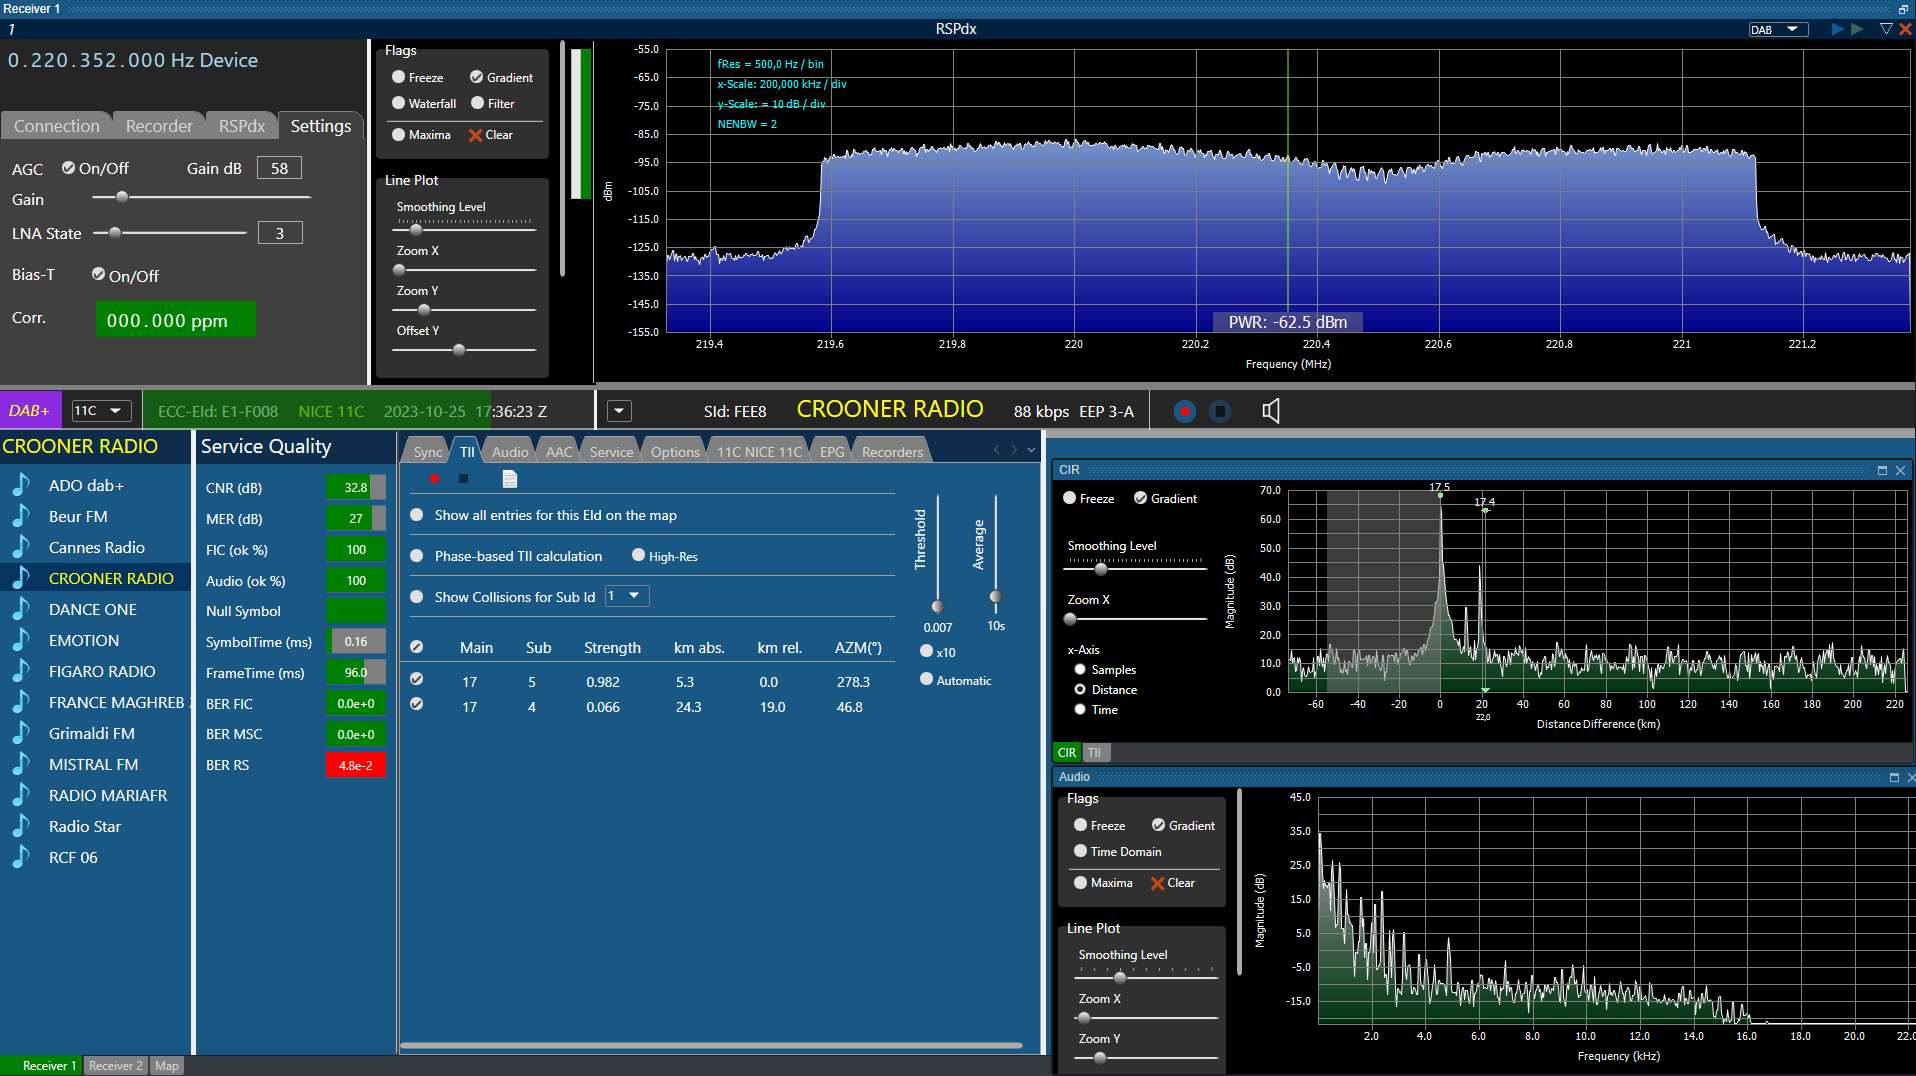Screen dimensions: 1916x1076
Task: Mute audio via the speaker icon
Action: 1270,411
